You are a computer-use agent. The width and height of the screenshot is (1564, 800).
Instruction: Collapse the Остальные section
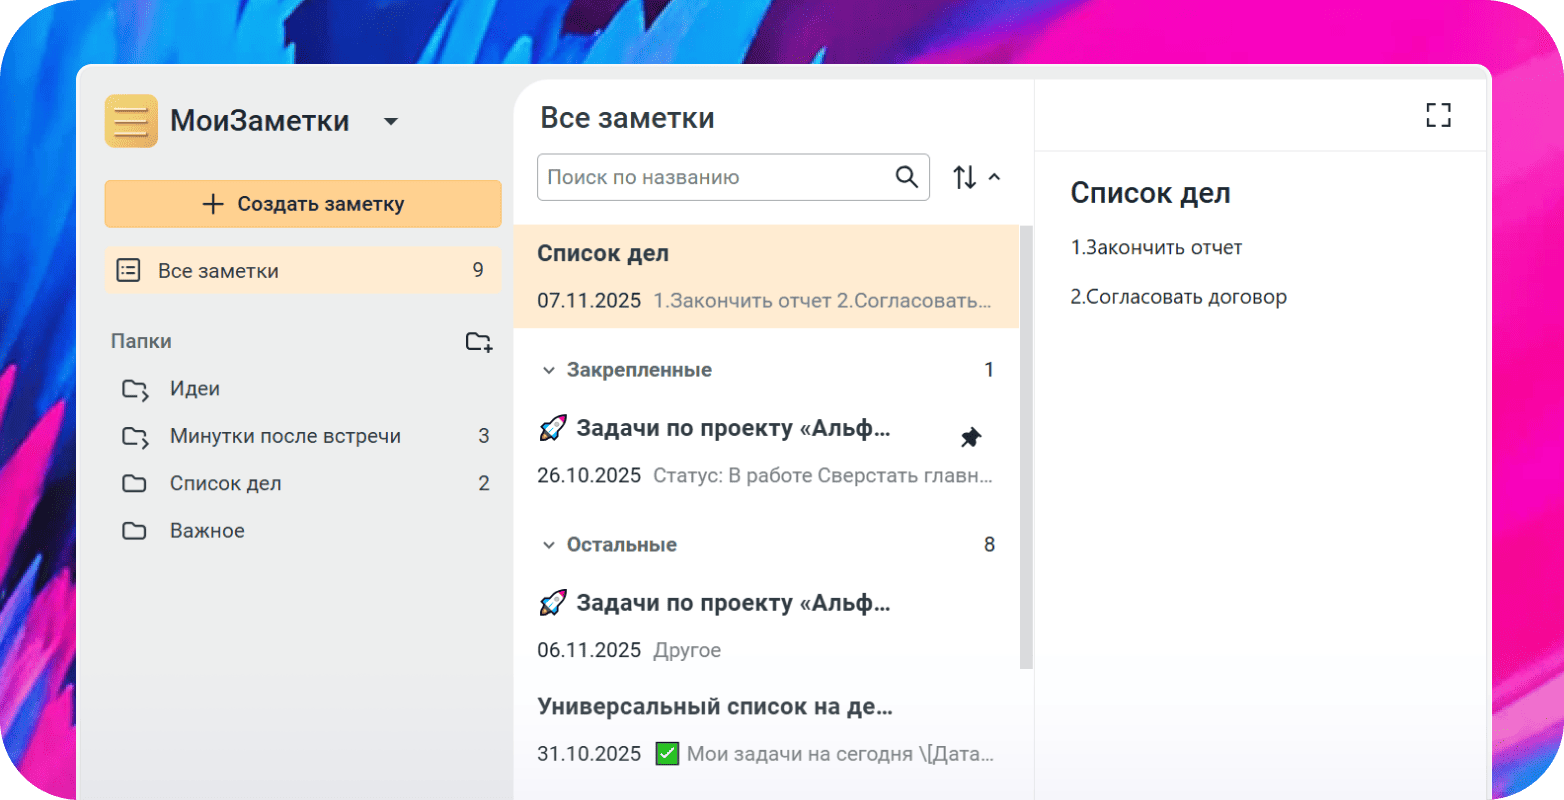[x=548, y=545]
